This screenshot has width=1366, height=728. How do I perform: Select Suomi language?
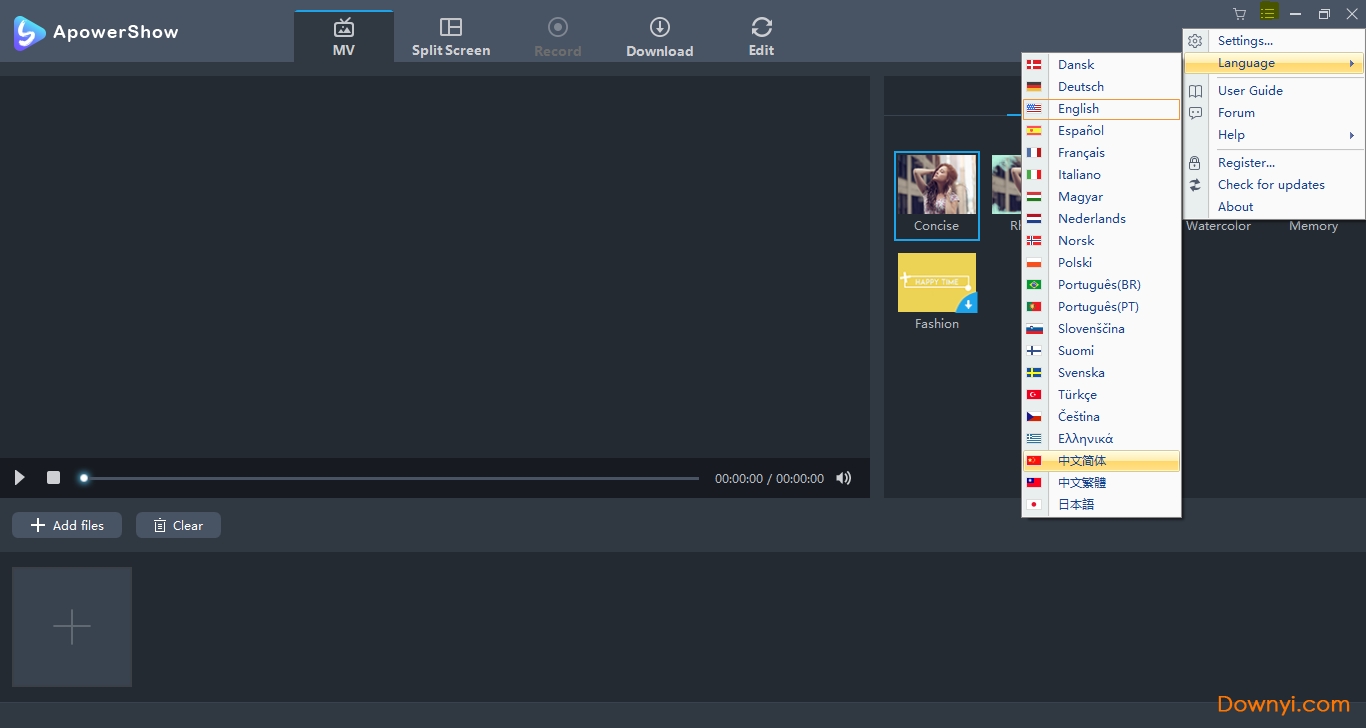point(1101,351)
